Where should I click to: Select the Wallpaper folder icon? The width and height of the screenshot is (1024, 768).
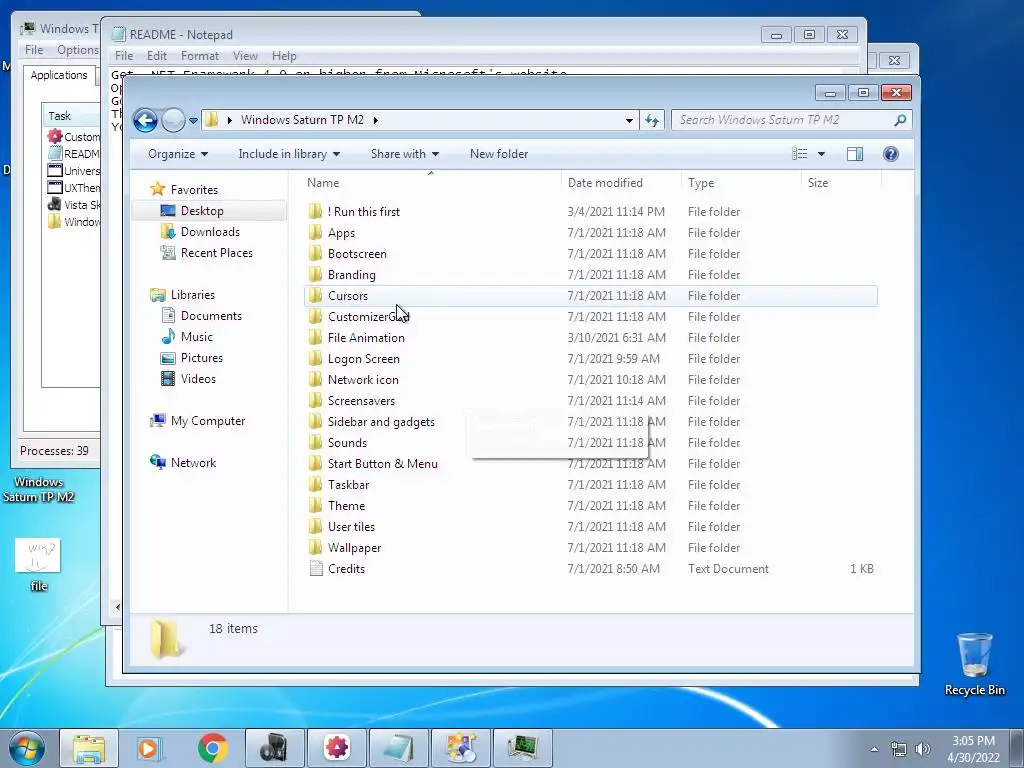pos(315,547)
